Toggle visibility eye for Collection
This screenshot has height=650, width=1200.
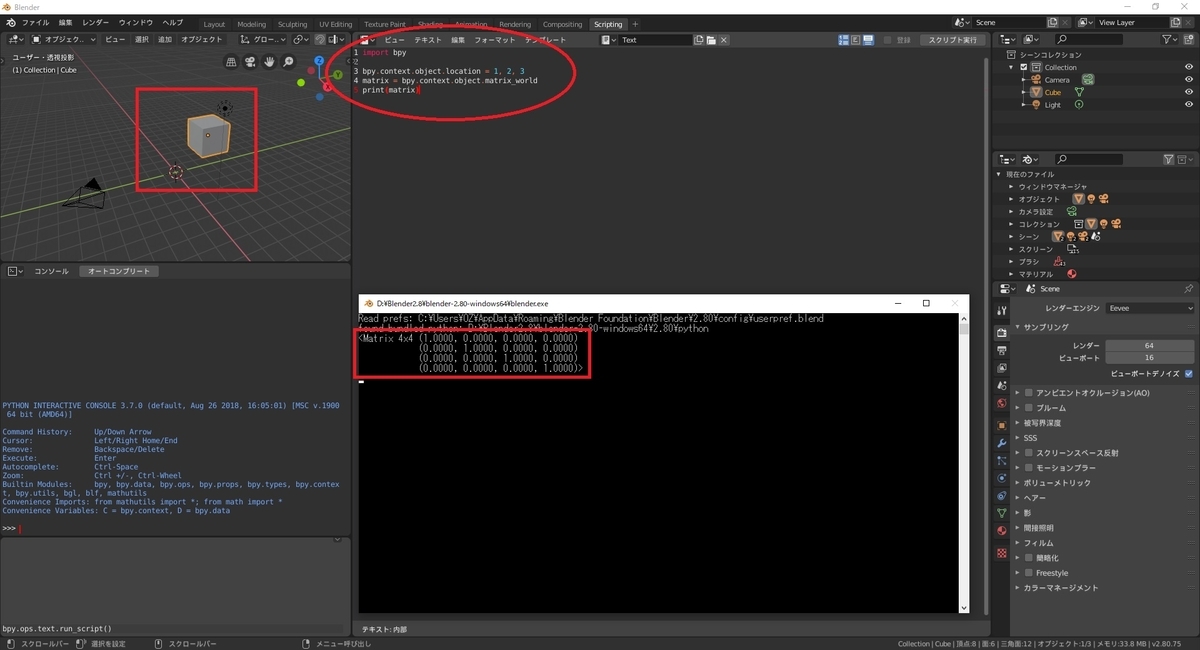point(1189,67)
